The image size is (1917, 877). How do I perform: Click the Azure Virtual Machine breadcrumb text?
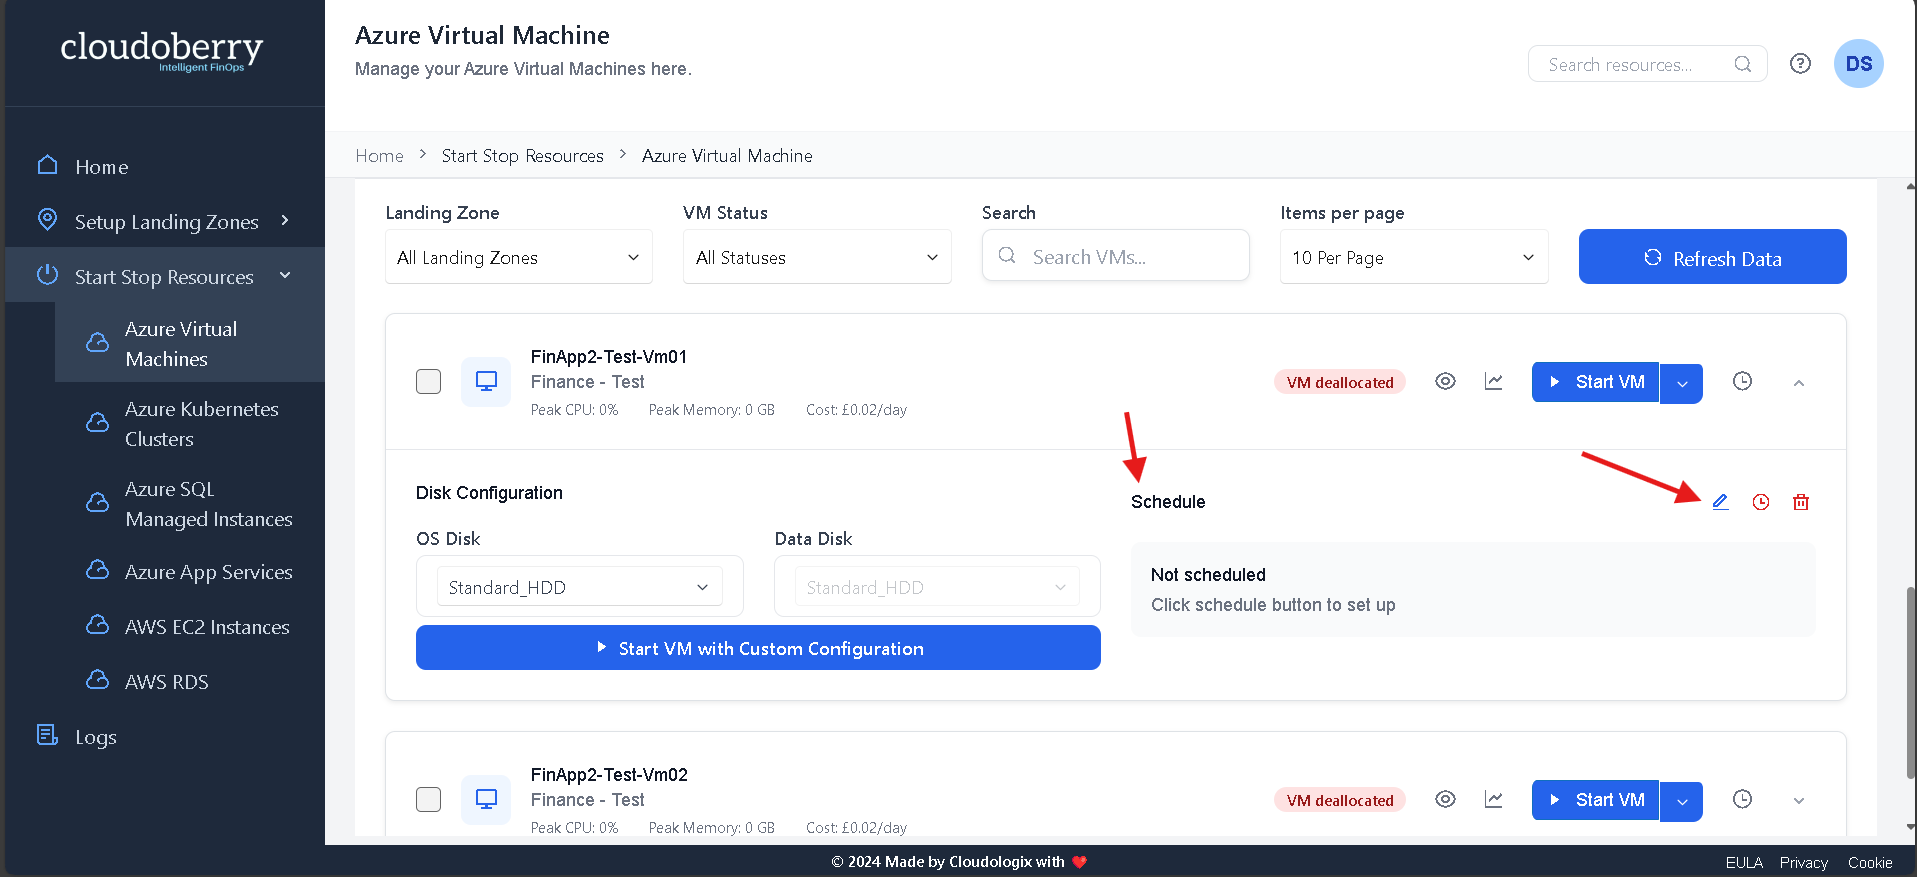[727, 156]
